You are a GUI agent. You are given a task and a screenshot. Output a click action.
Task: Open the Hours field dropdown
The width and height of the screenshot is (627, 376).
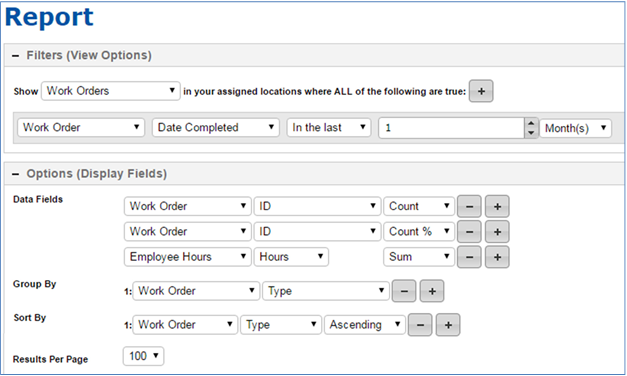pos(291,257)
